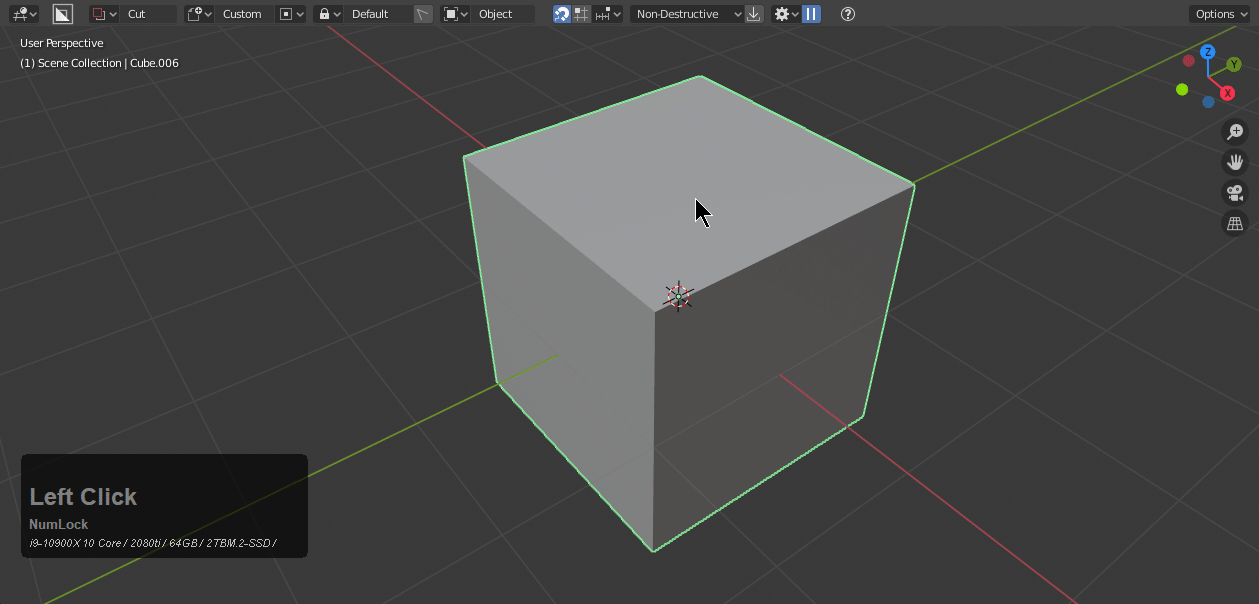
Task: Click the Object alignment button
Action: [503, 14]
